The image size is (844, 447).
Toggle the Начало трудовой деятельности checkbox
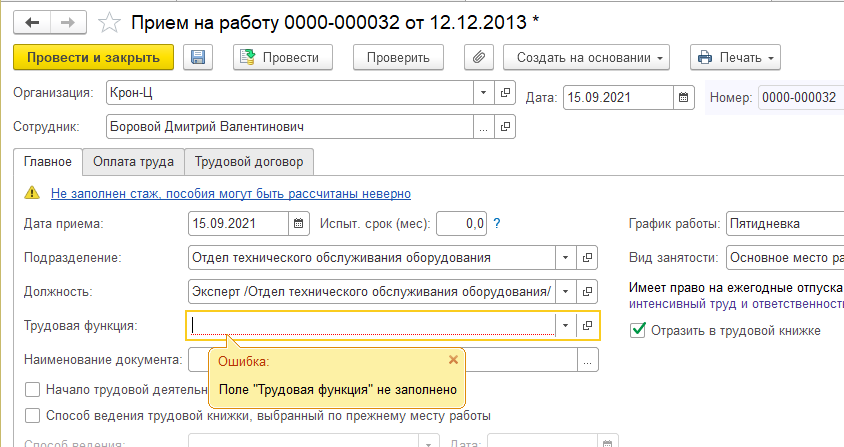click(33, 389)
